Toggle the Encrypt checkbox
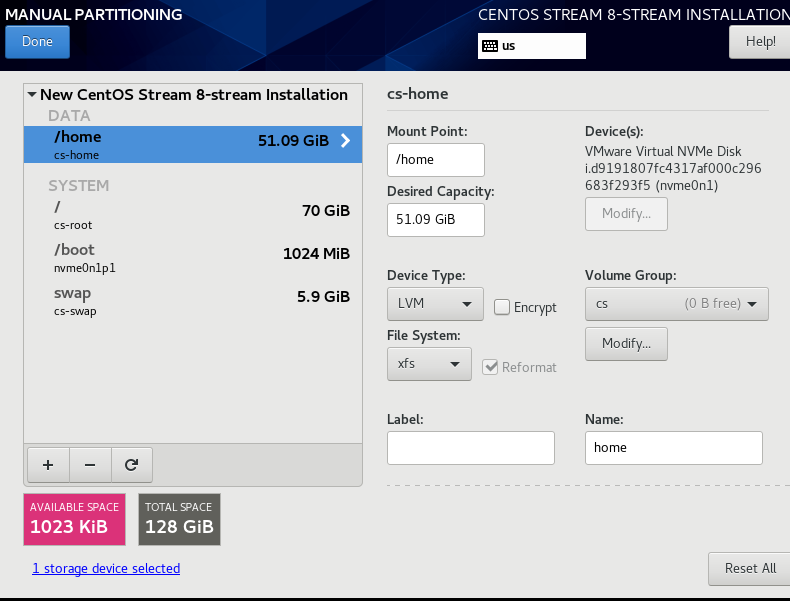The height and width of the screenshot is (601, 790). [x=502, y=307]
